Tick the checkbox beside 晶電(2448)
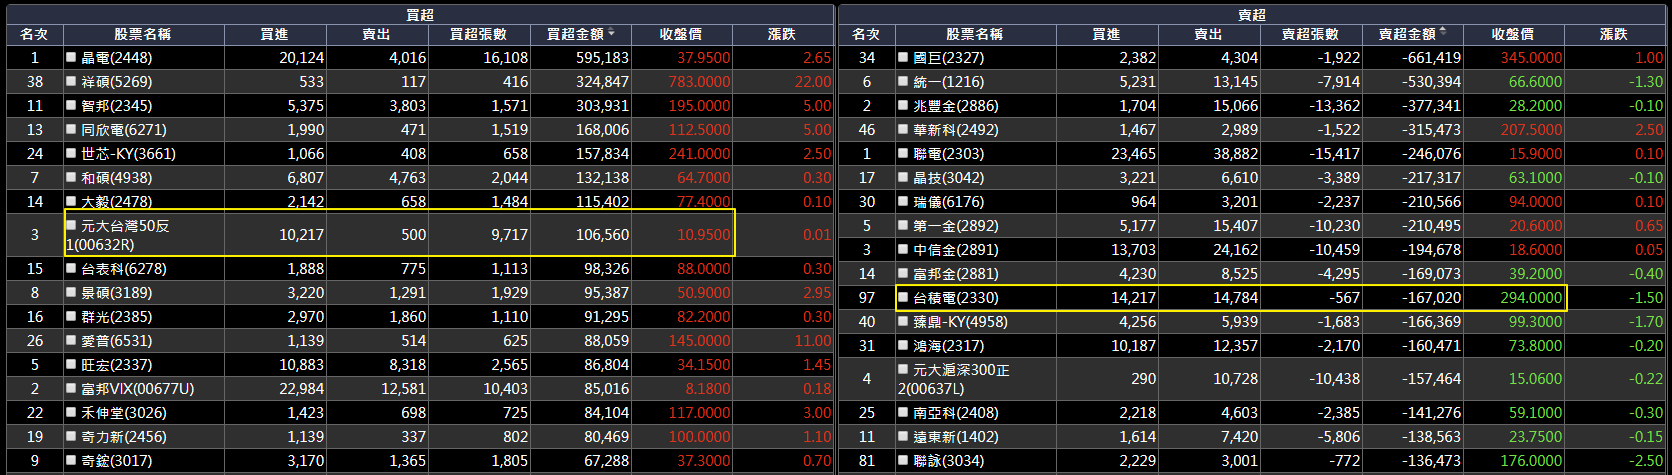The height and width of the screenshot is (475, 1672). 71,58
